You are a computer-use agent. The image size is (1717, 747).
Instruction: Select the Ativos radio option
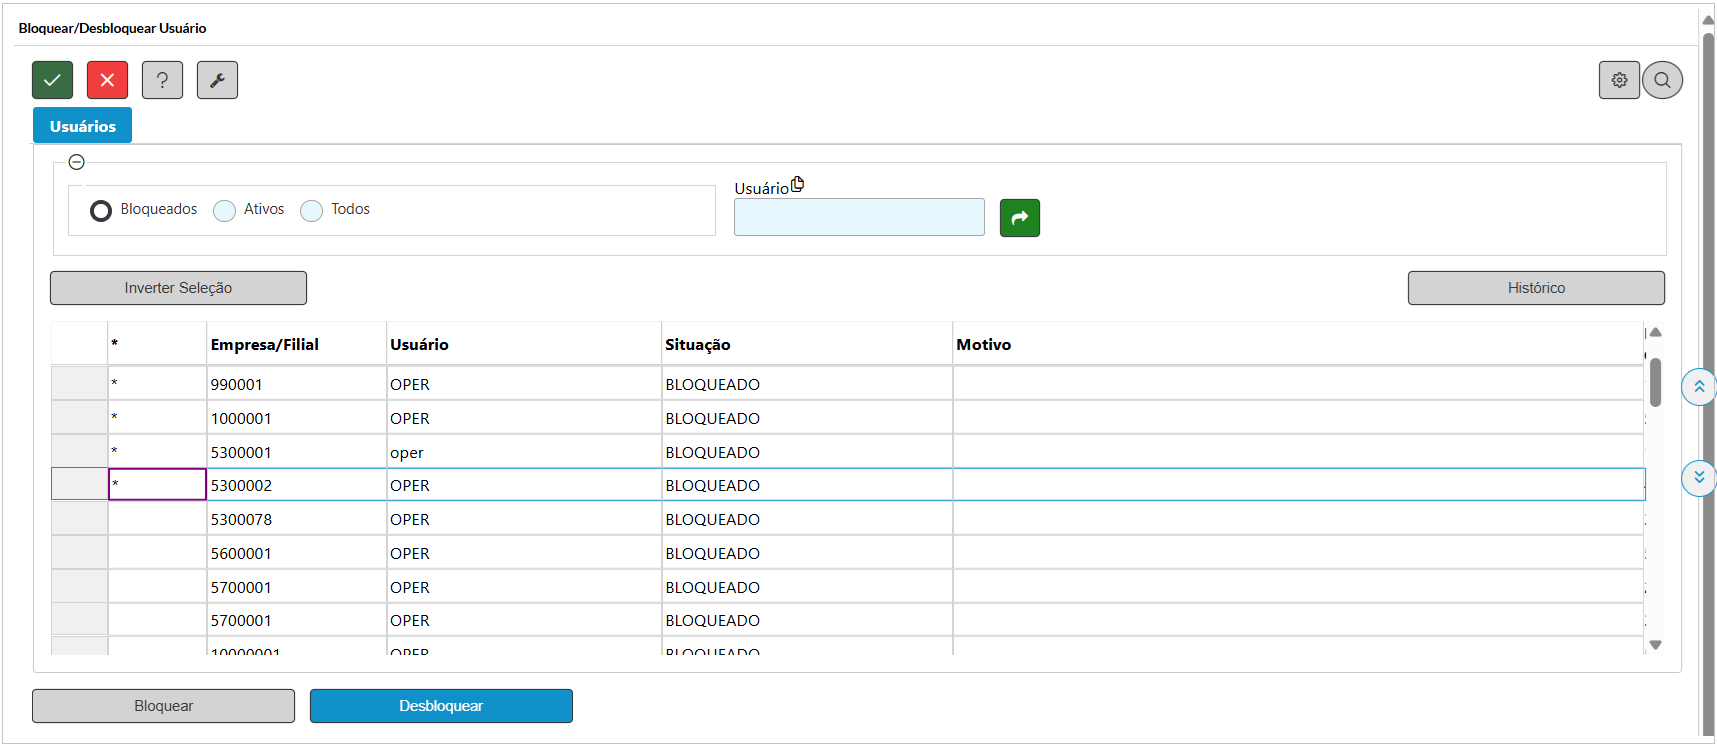[x=225, y=211]
